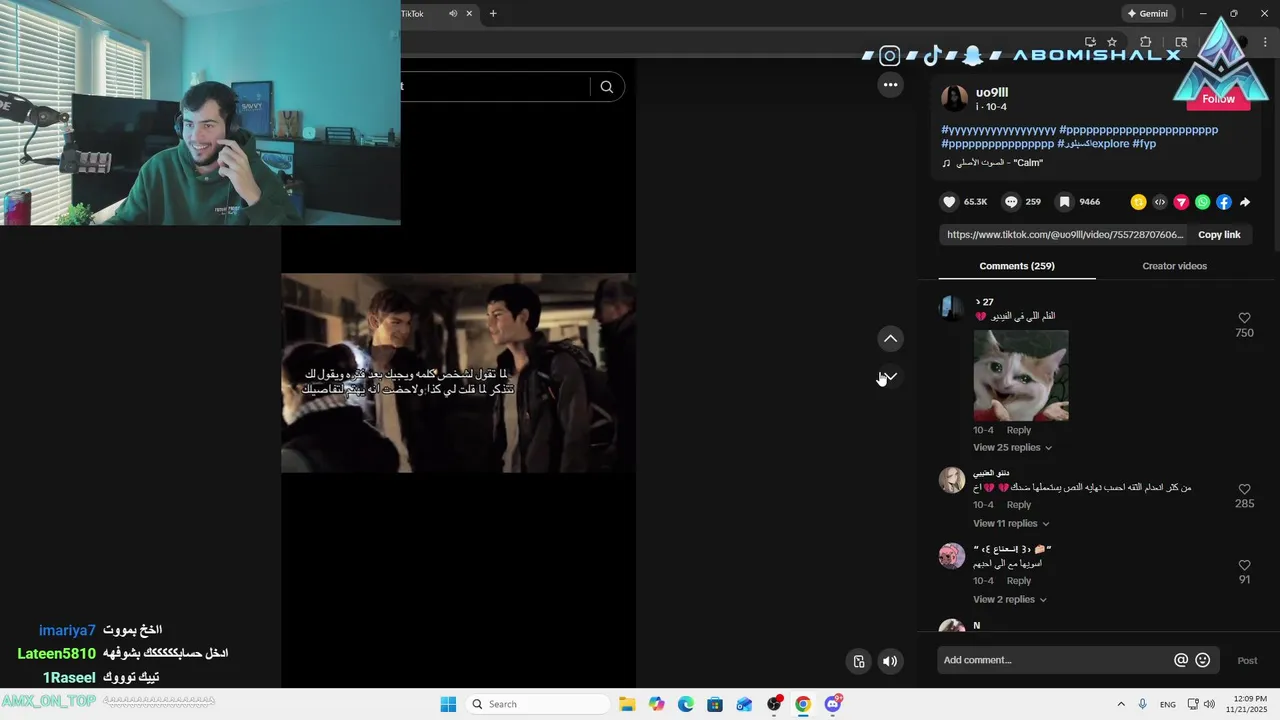Screen dimensions: 1280x720
Task: Like the comment with 750 likes
Action: pos(1244,318)
